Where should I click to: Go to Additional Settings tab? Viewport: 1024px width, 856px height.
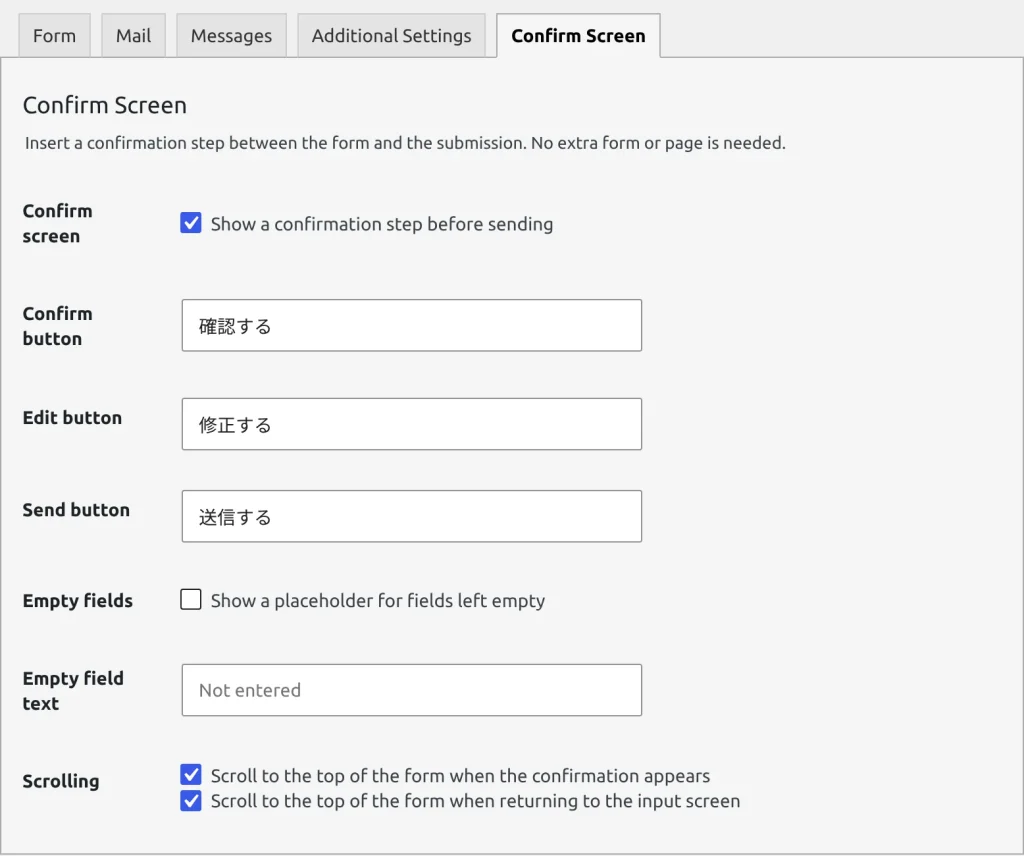(391, 35)
